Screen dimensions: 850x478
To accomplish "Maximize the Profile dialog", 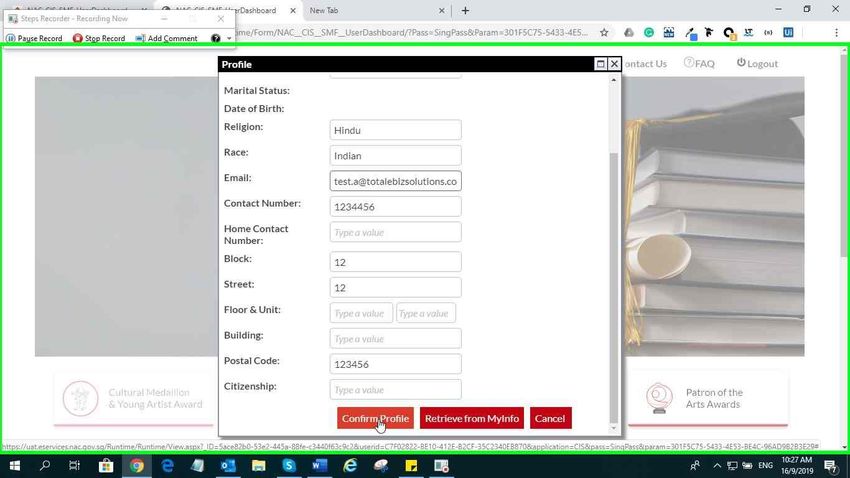I will 601,64.
